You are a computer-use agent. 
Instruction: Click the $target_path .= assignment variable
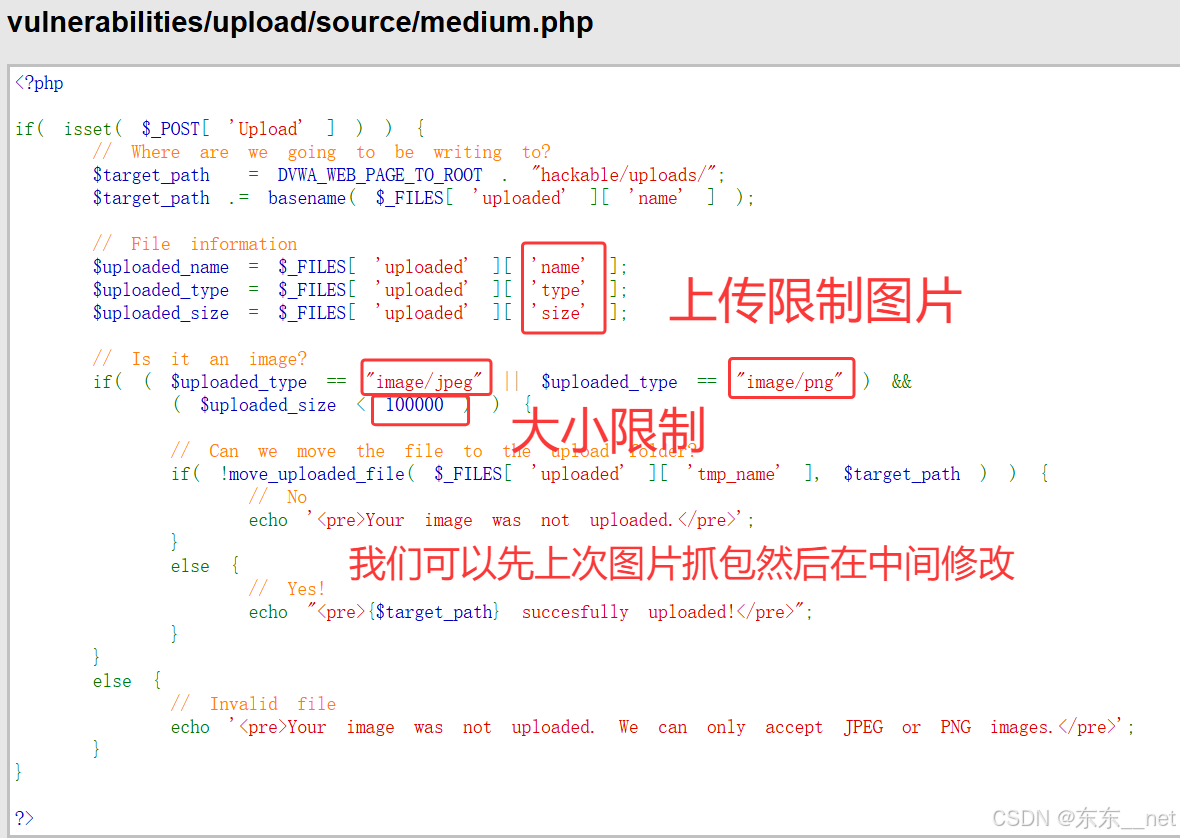coord(151,198)
